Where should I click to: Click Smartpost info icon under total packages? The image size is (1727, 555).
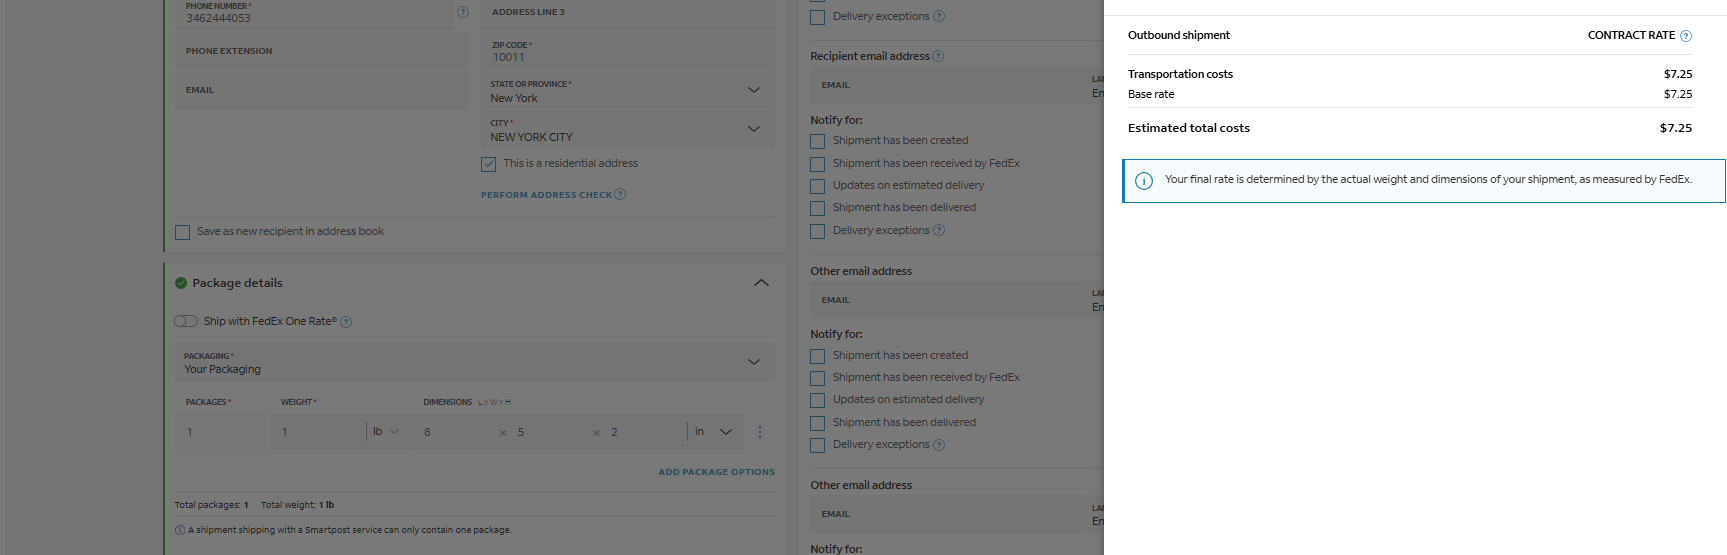pos(180,530)
